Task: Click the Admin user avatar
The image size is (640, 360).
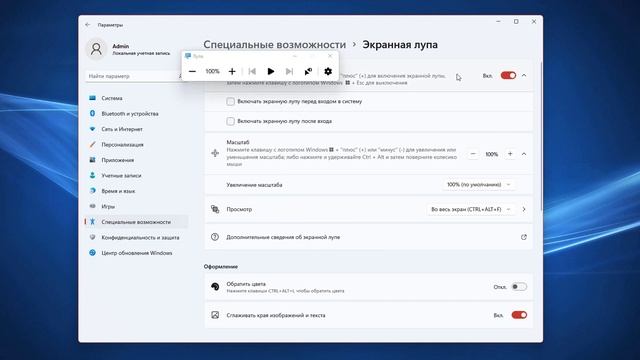Action: point(96,49)
